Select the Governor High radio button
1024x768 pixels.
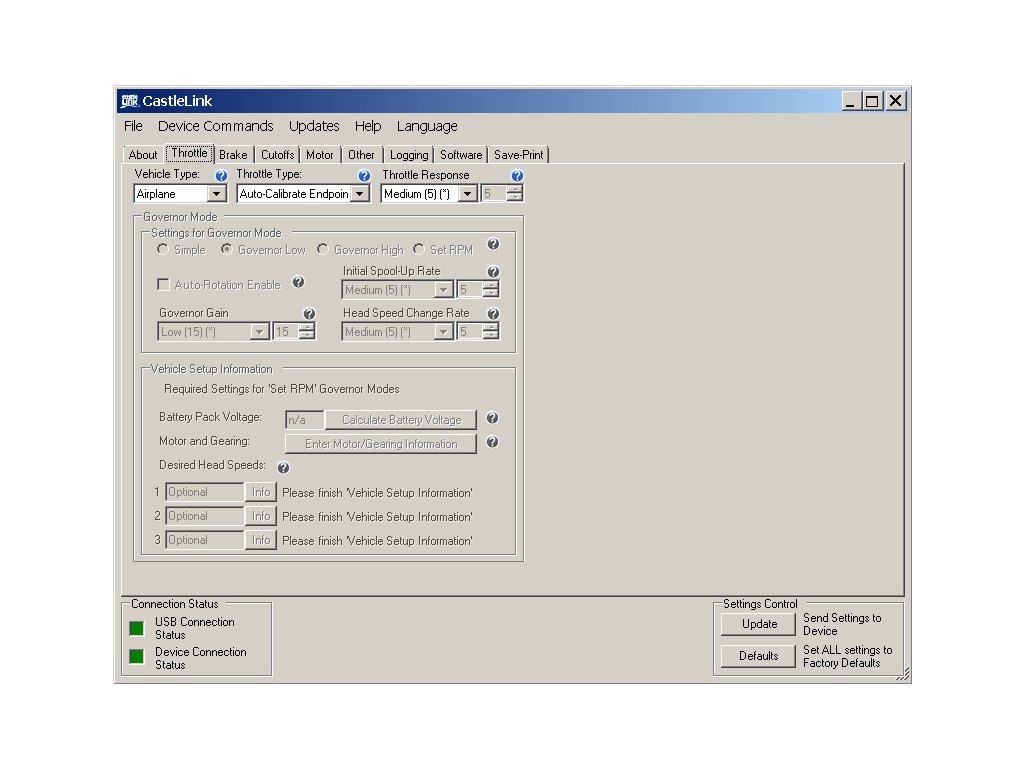[x=323, y=250]
